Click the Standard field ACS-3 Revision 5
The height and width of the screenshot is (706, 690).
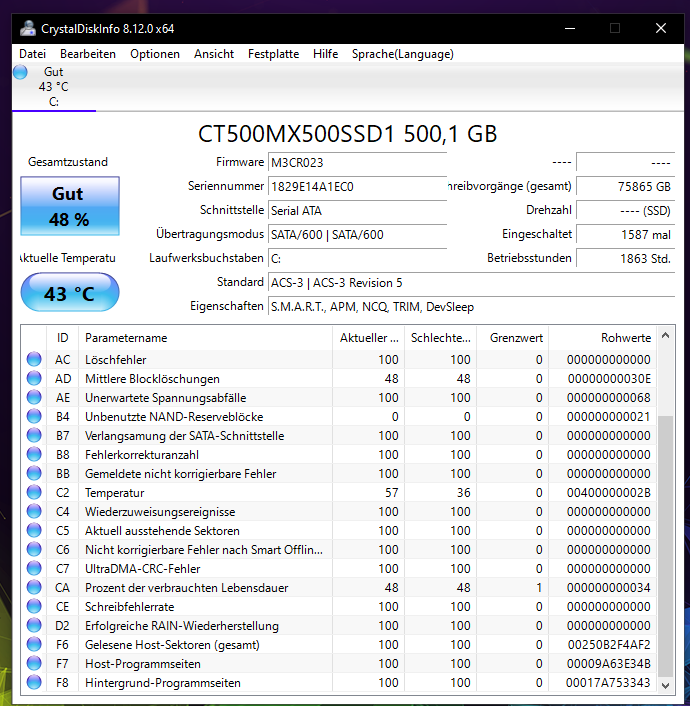pyautogui.click(x=472, y=283)
